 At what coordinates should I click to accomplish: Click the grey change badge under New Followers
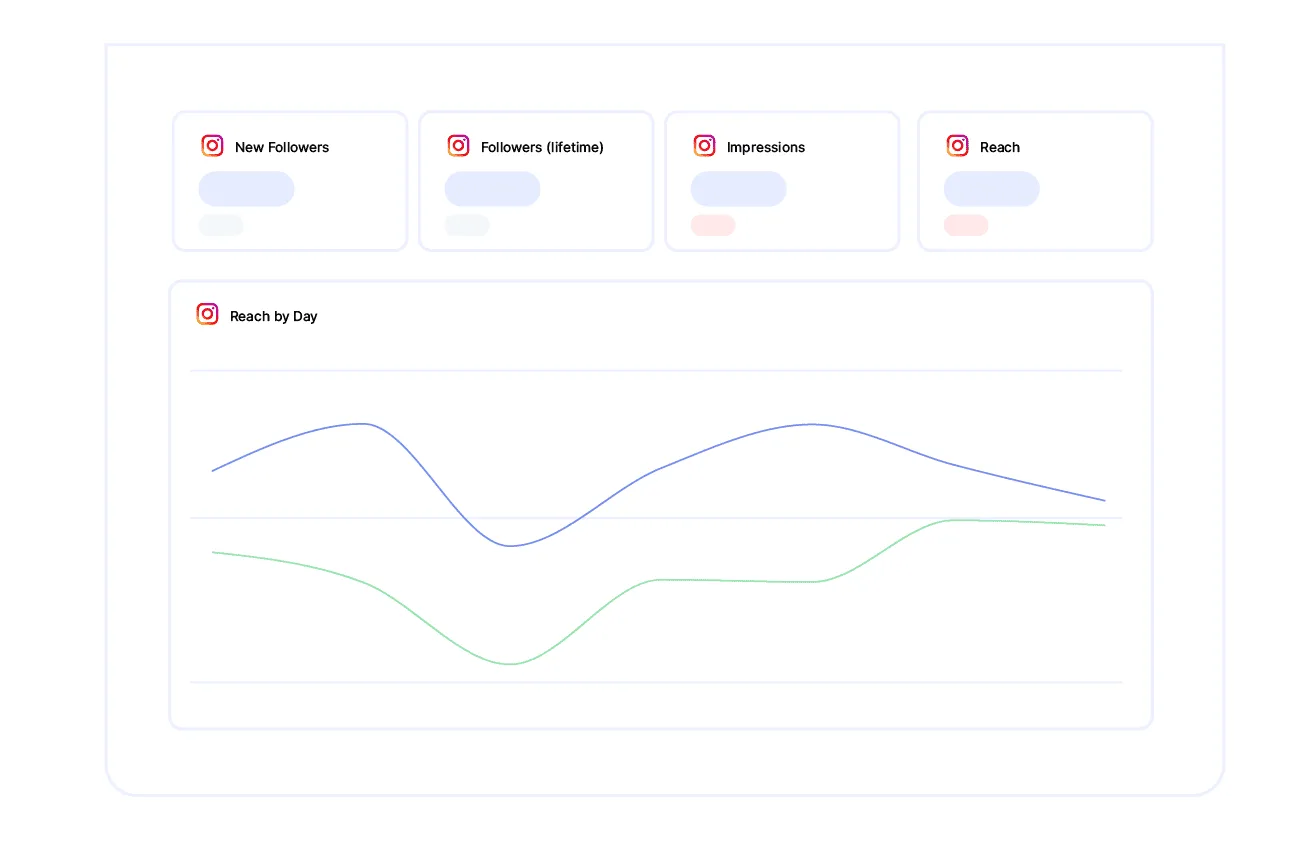(x=220, y=225)
